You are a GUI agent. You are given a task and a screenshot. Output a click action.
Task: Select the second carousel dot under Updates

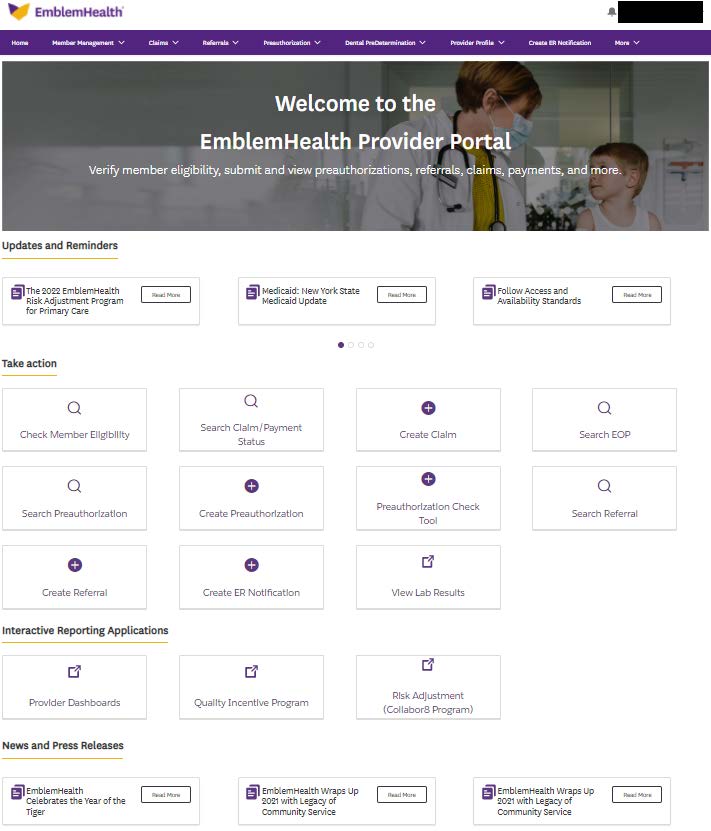point(351,345)
